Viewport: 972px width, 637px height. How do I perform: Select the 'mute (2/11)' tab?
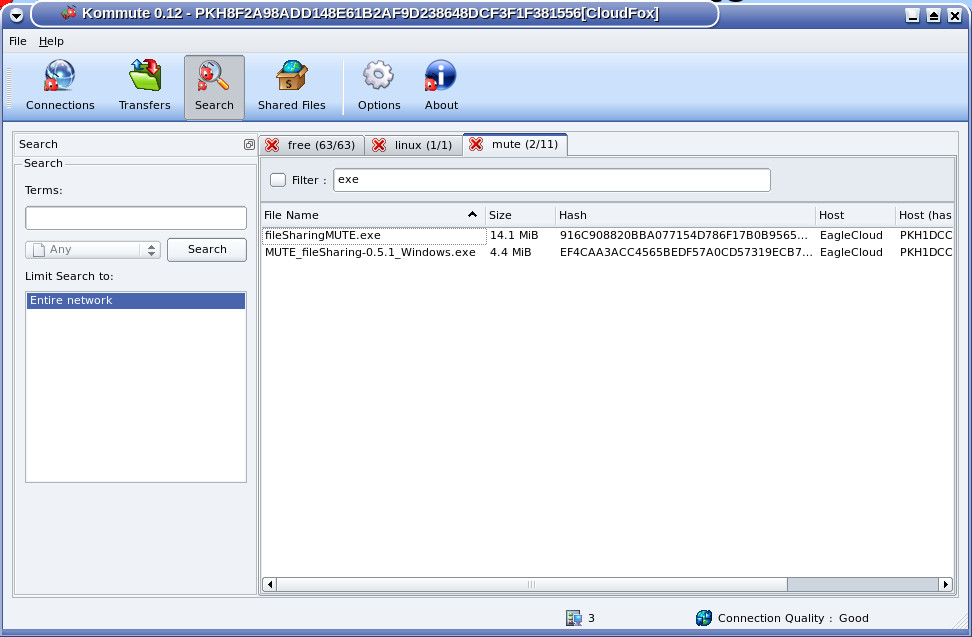tap(515, 144)
